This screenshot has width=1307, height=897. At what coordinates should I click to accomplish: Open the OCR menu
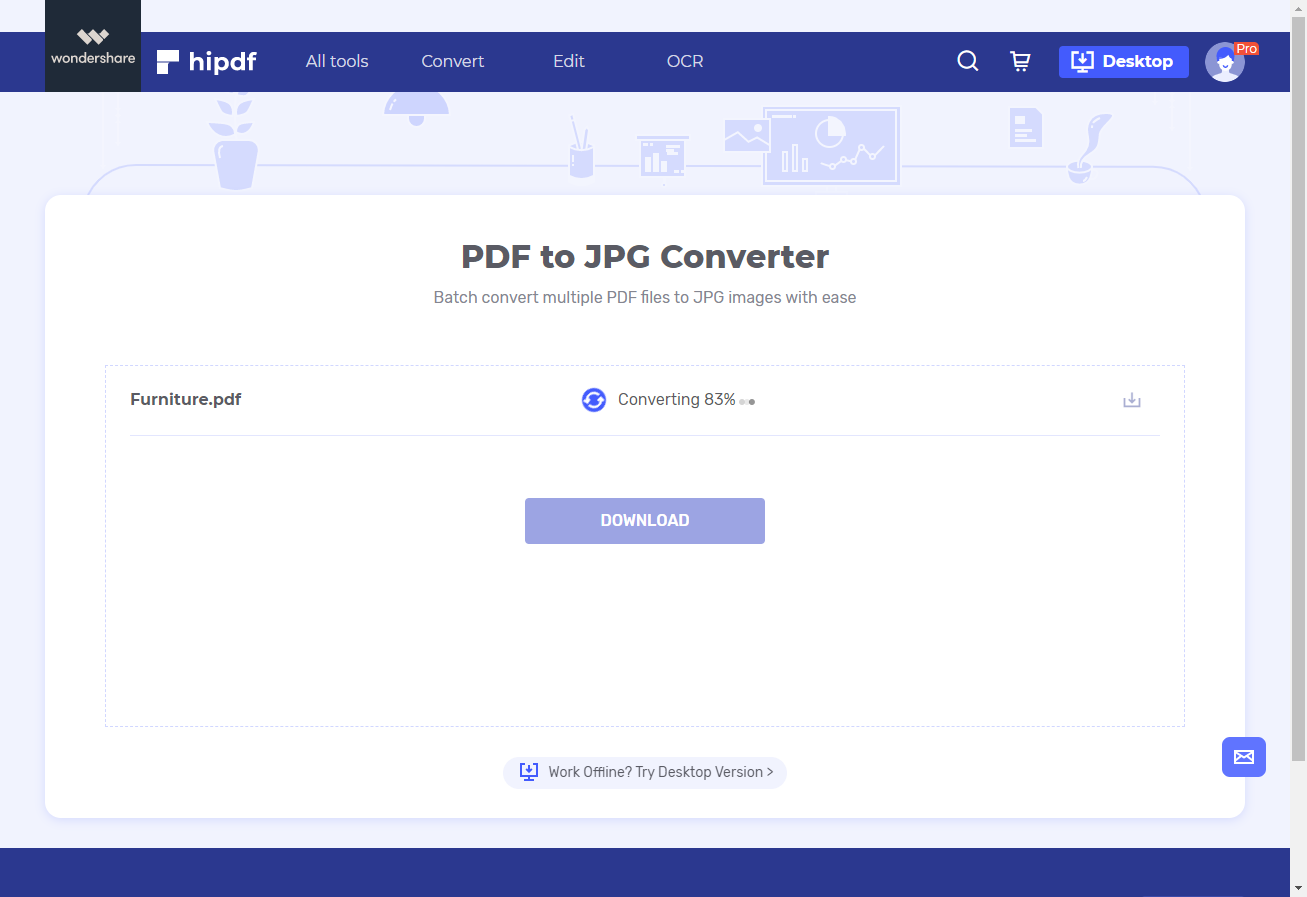pos(684,61)
